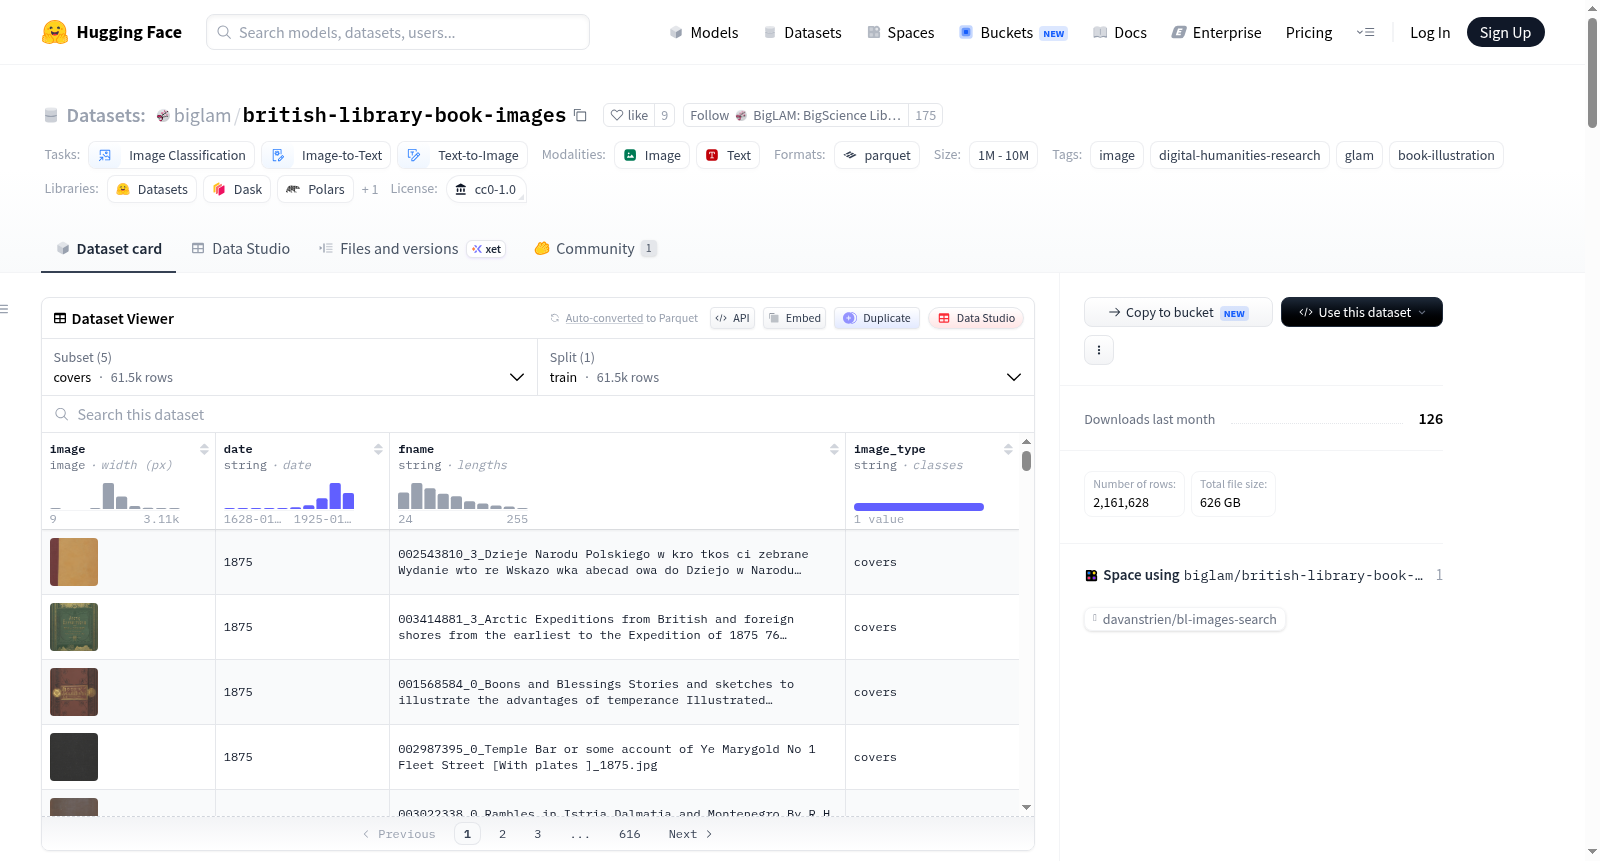This screenshot has width=1600, height=861.
Task: Click the three-dot more options button
Action: coord(1099,350)
